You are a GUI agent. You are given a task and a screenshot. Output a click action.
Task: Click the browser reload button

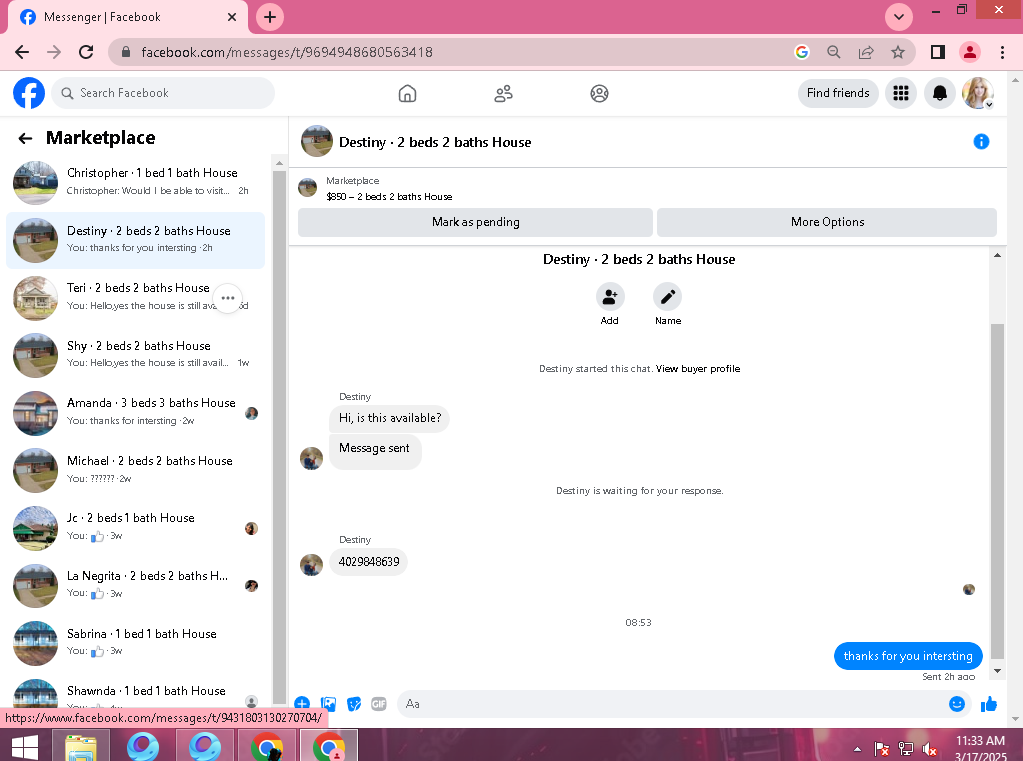86,52
